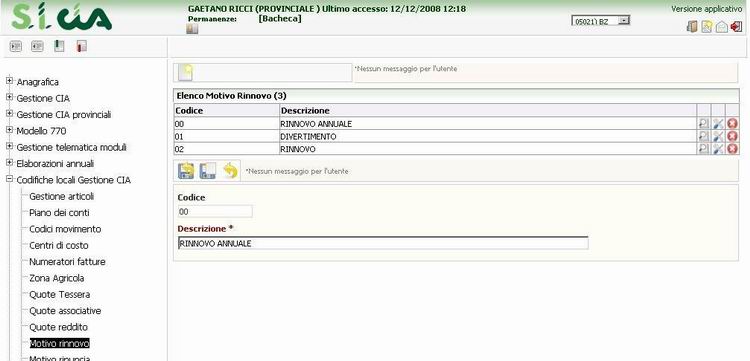Open the envelope mail icon in header
The height and width of the screenshot is (361, 750).
[x=722, y=27]
